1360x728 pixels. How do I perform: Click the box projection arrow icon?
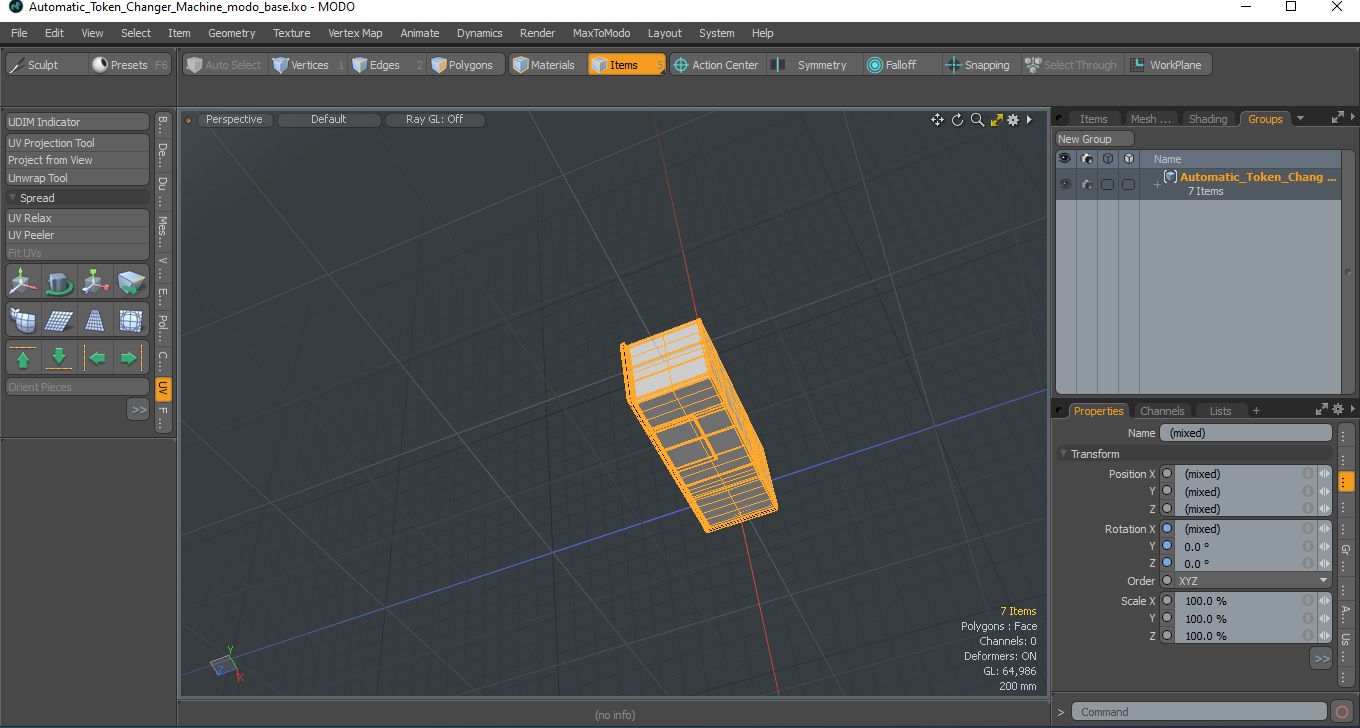click(131, 283)
